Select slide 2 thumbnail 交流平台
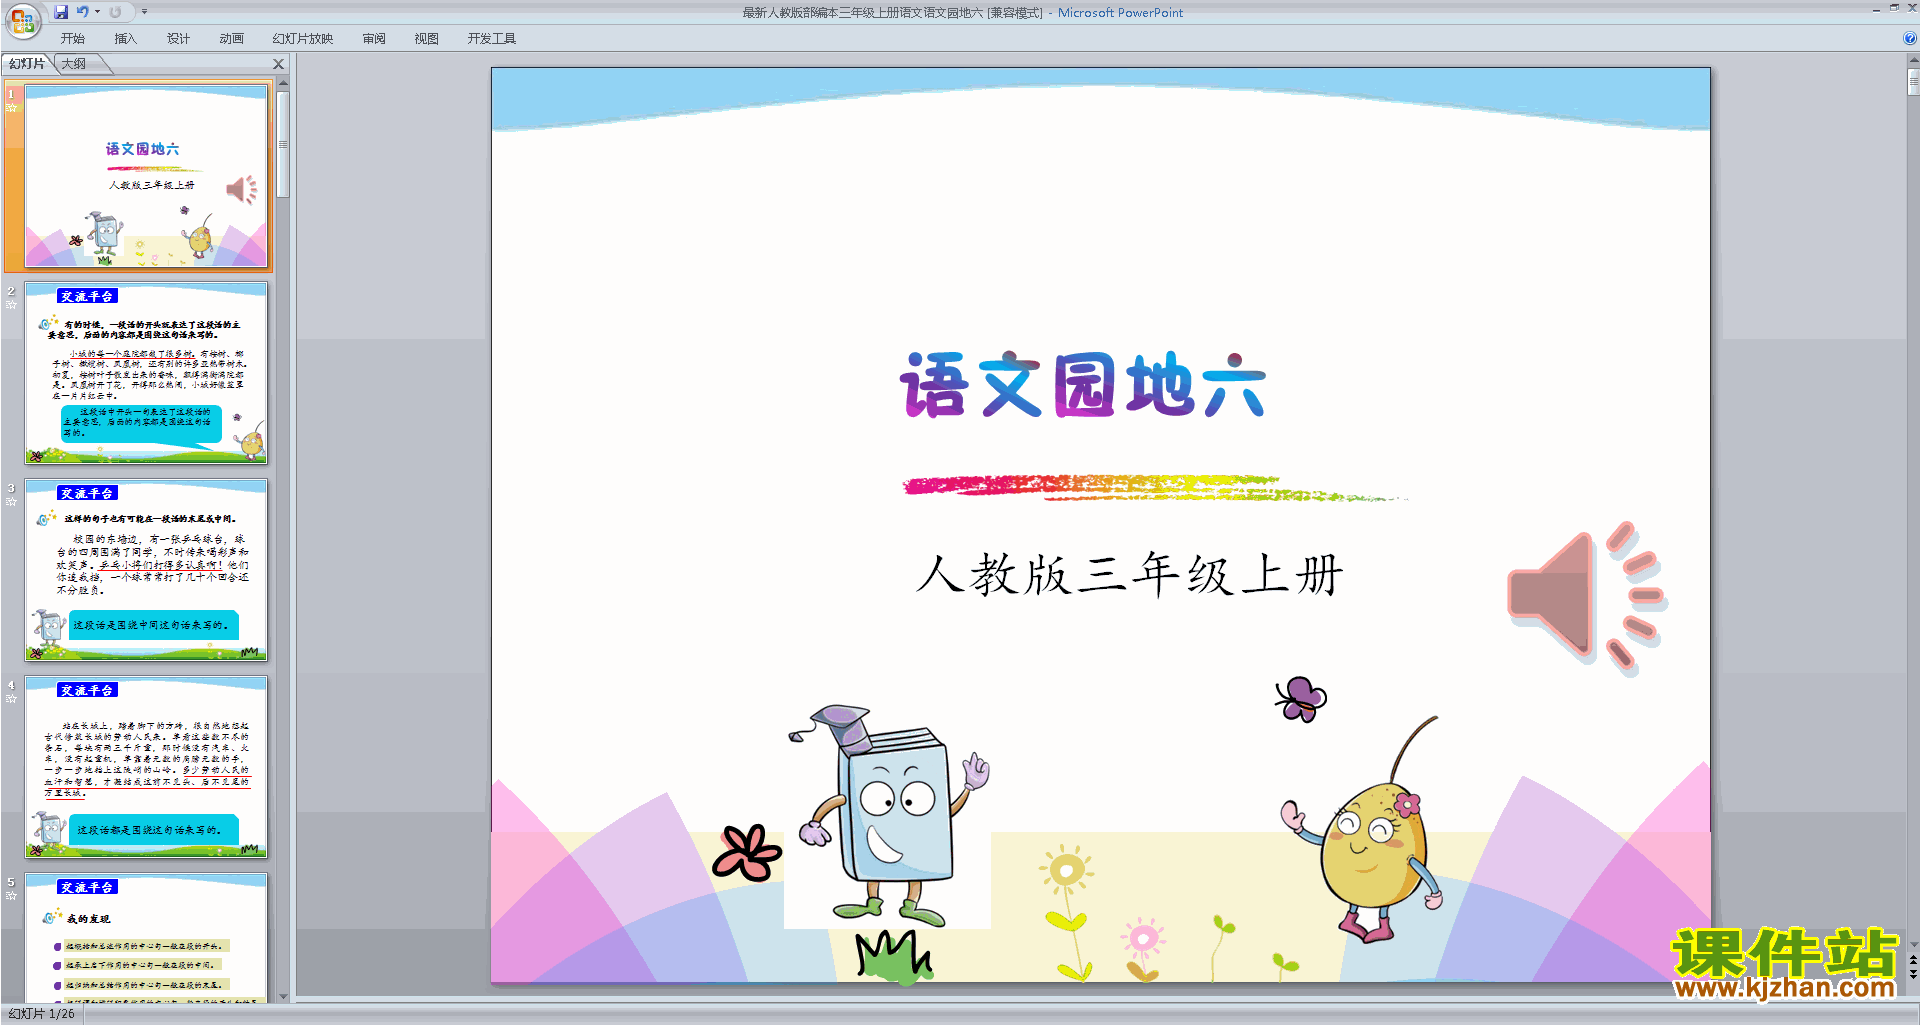The width and height of the screenshot is (1920, 1025). click(x=146, y=373)
